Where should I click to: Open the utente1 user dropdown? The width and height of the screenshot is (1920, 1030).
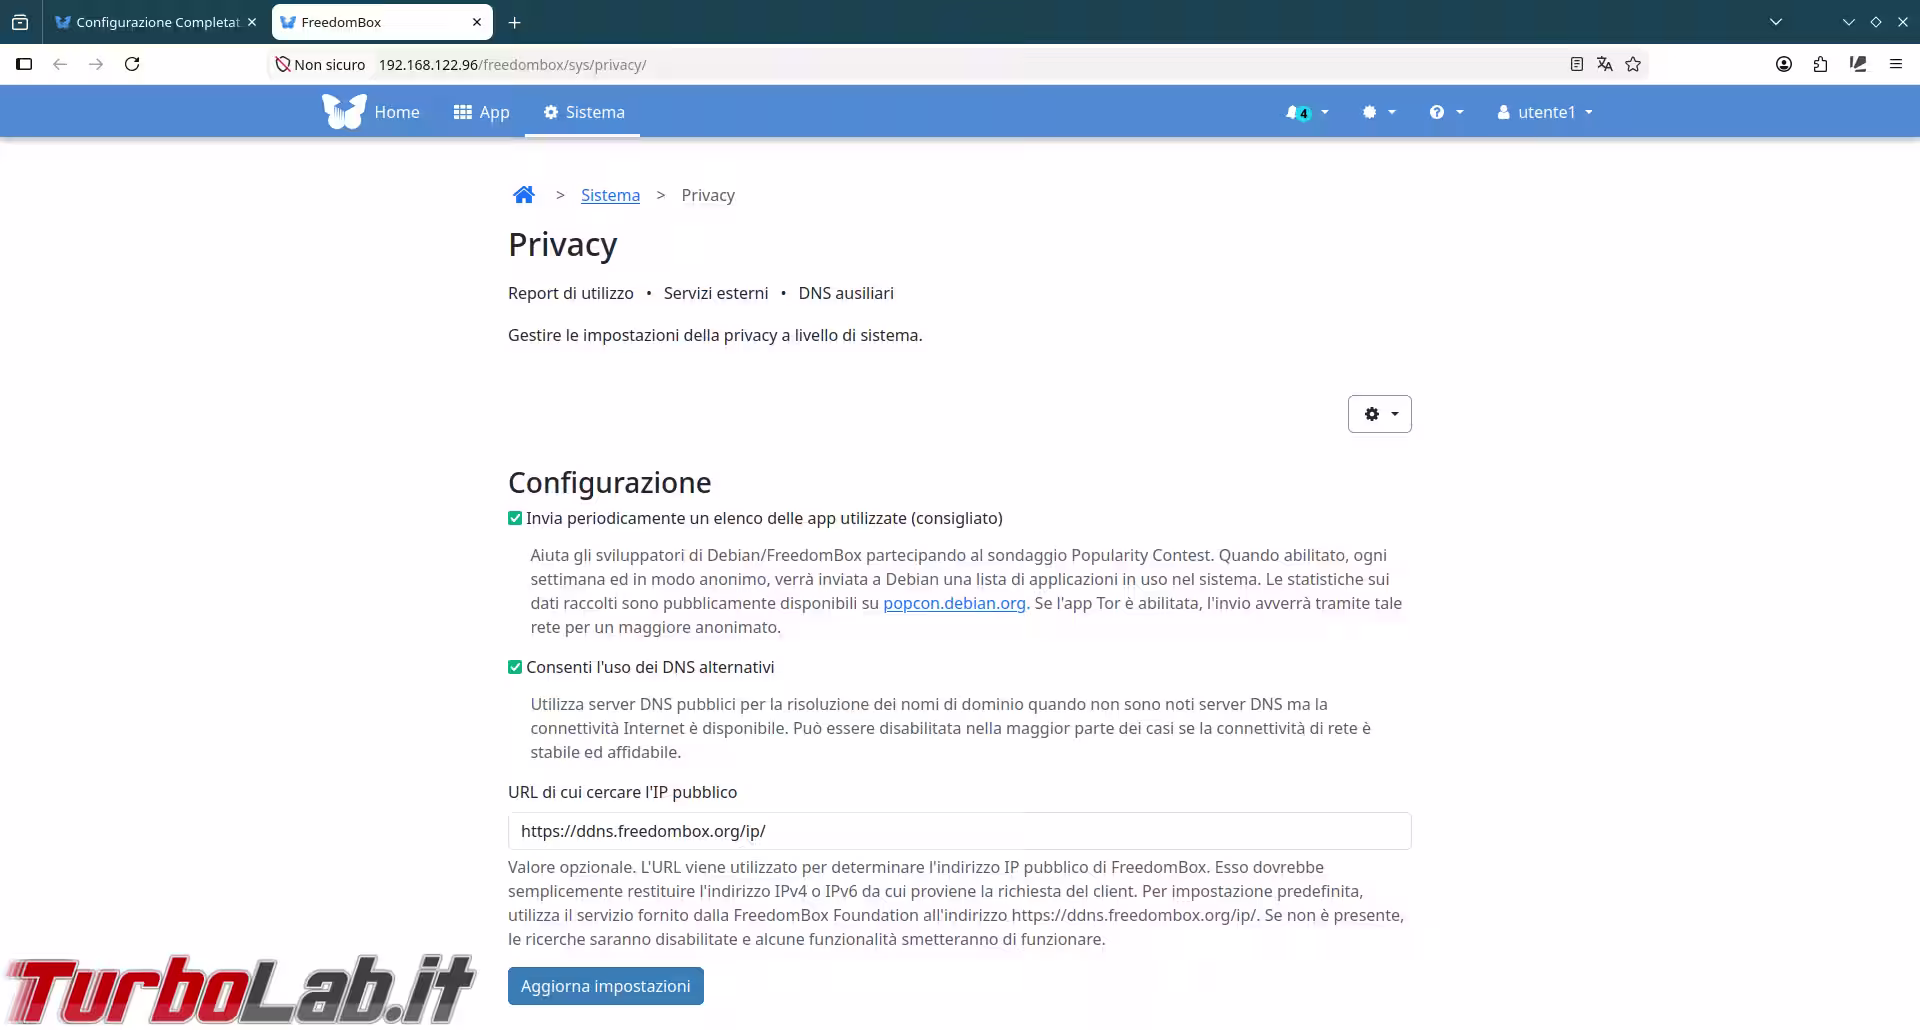pos(1545,112)
